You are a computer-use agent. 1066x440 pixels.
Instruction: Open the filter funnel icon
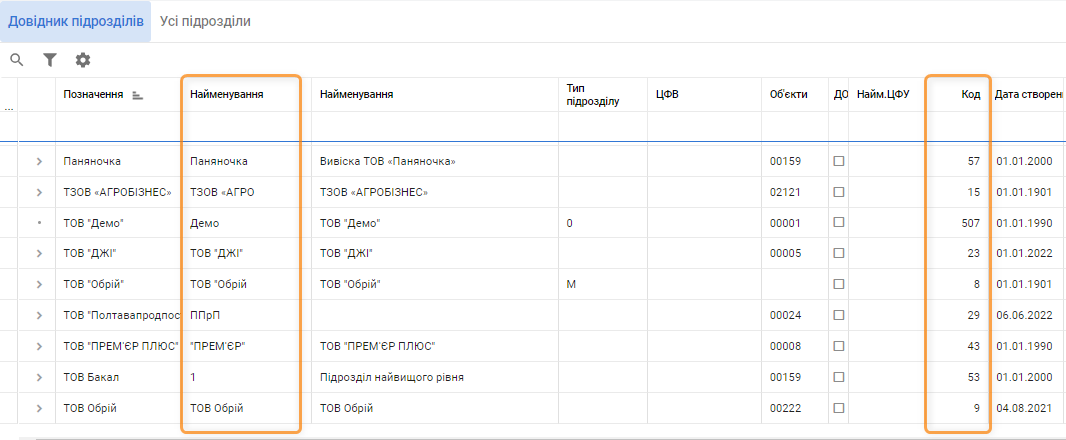[49, 60]
